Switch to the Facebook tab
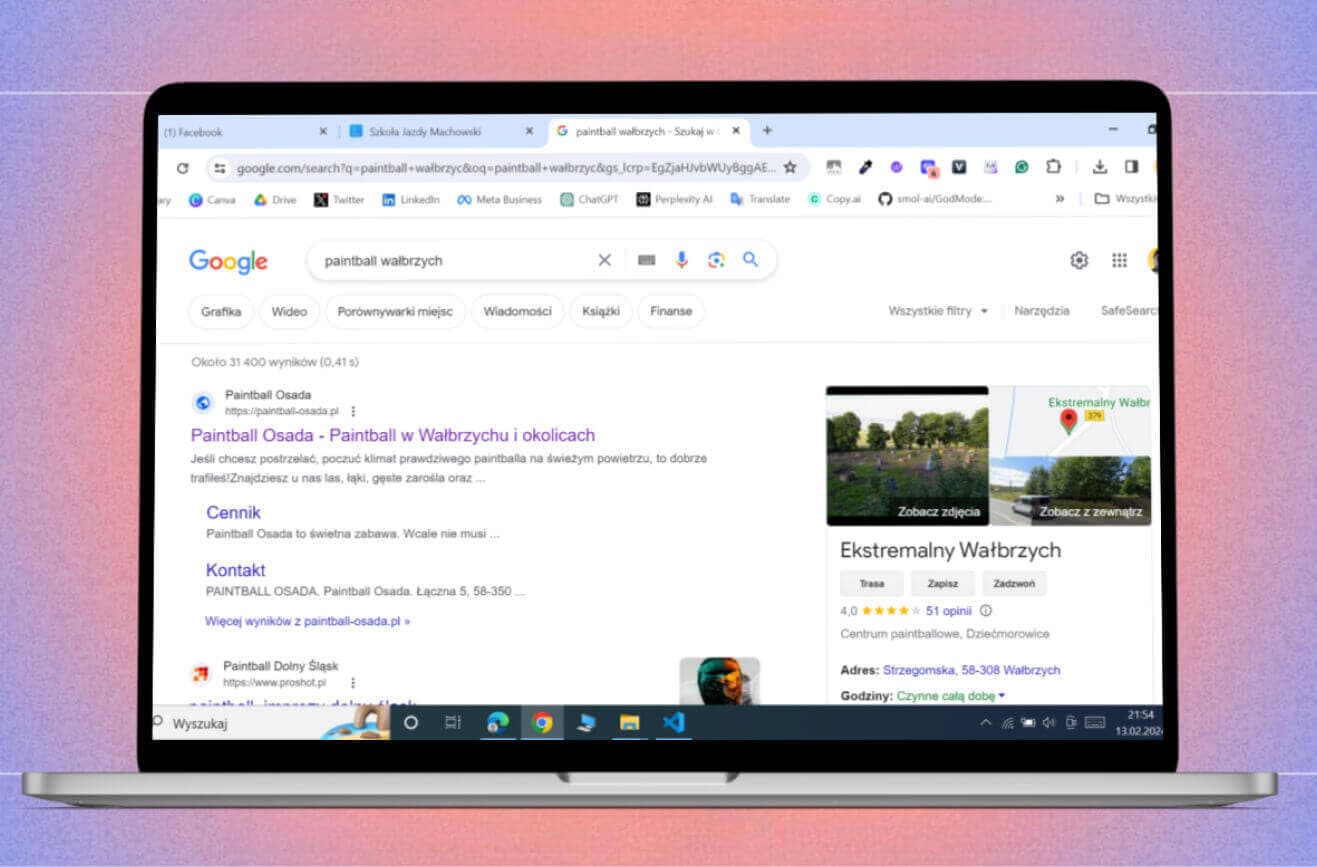Viewport: 1317px width, 867px height. click(x=247, y=131)
